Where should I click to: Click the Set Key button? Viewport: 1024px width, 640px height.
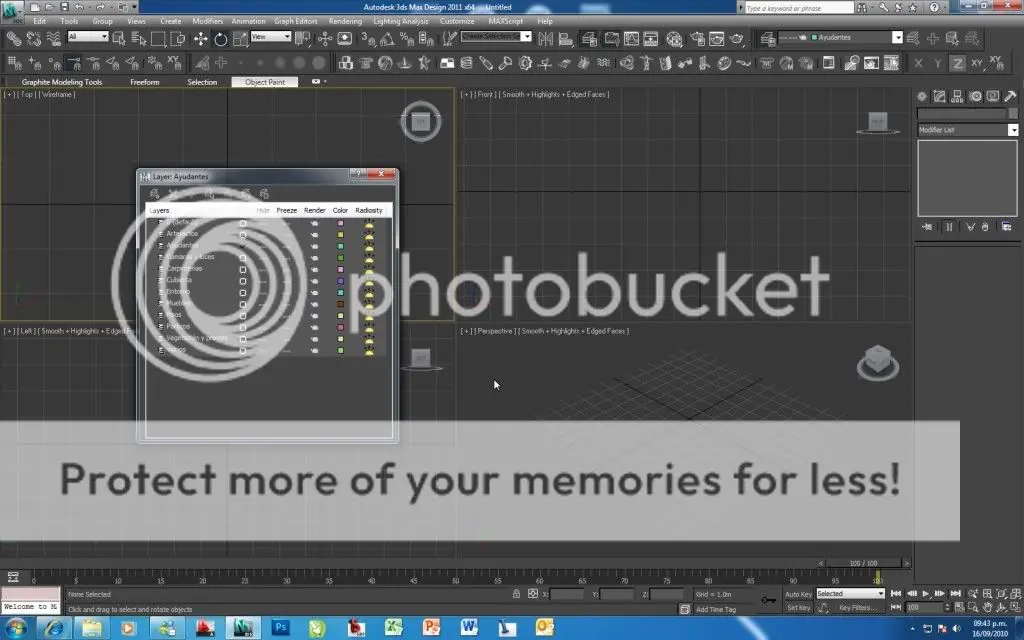[798, 607]
